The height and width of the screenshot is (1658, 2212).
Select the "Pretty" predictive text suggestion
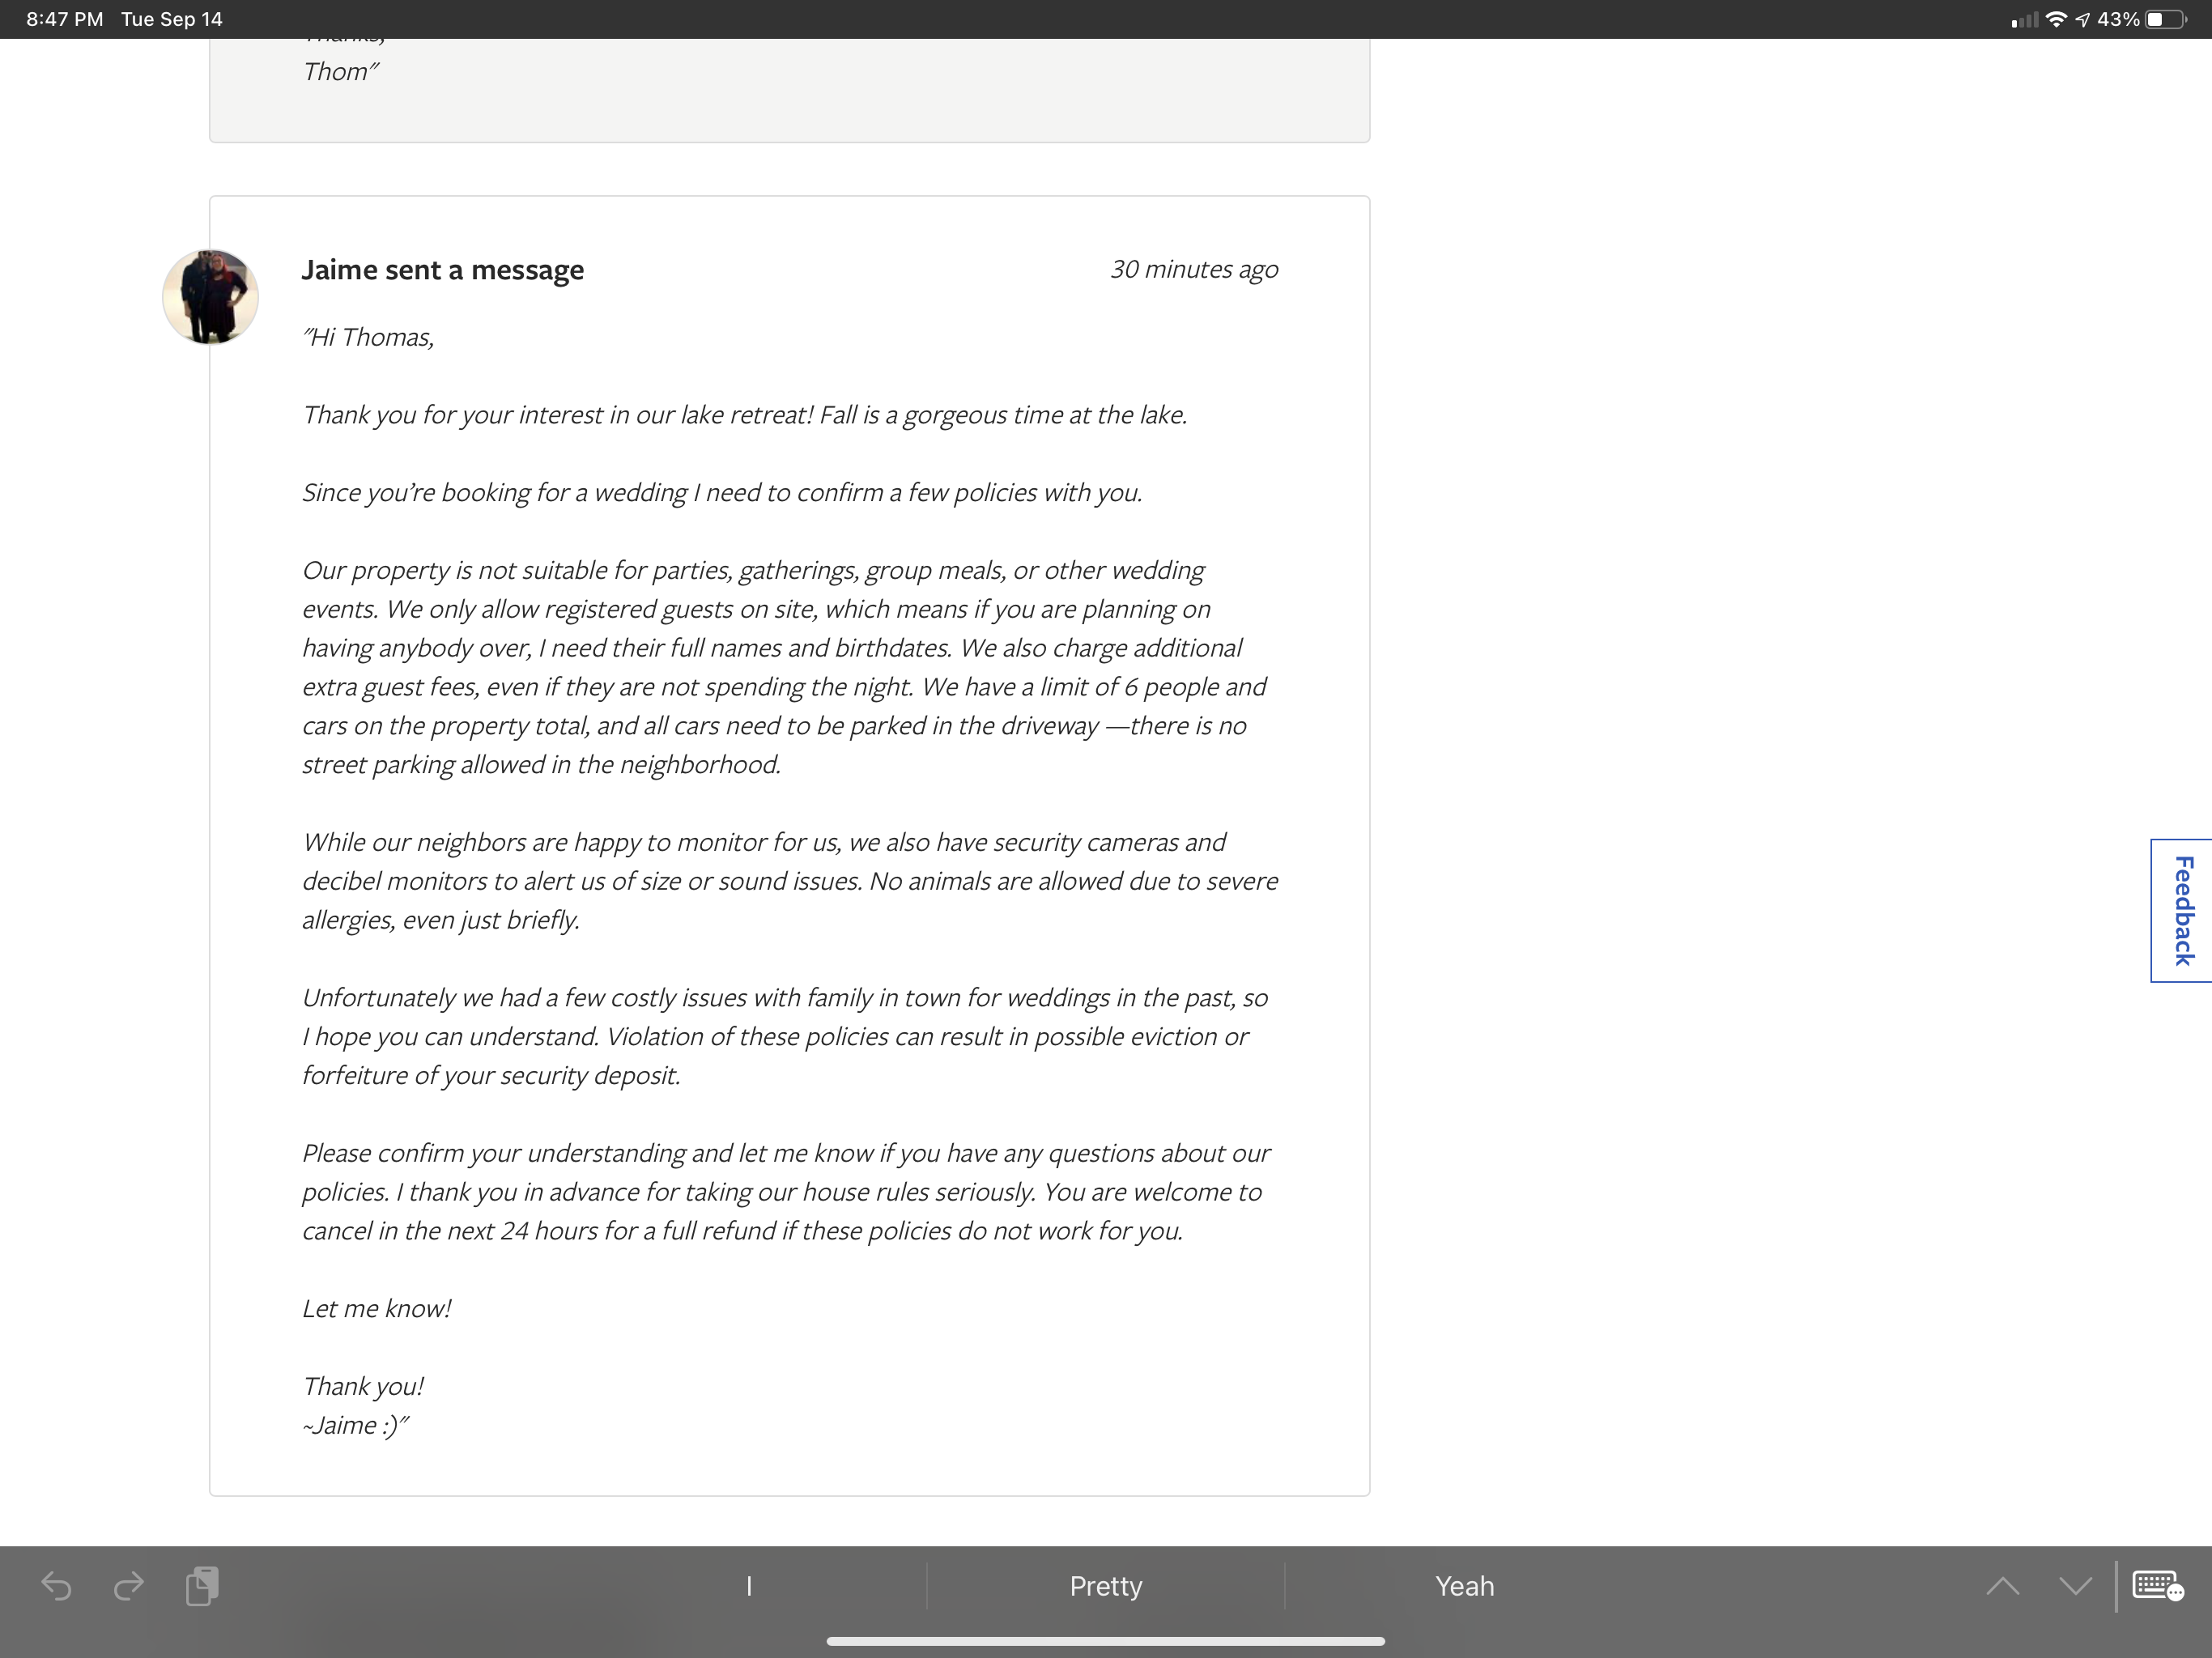tap(1106, 1586)
